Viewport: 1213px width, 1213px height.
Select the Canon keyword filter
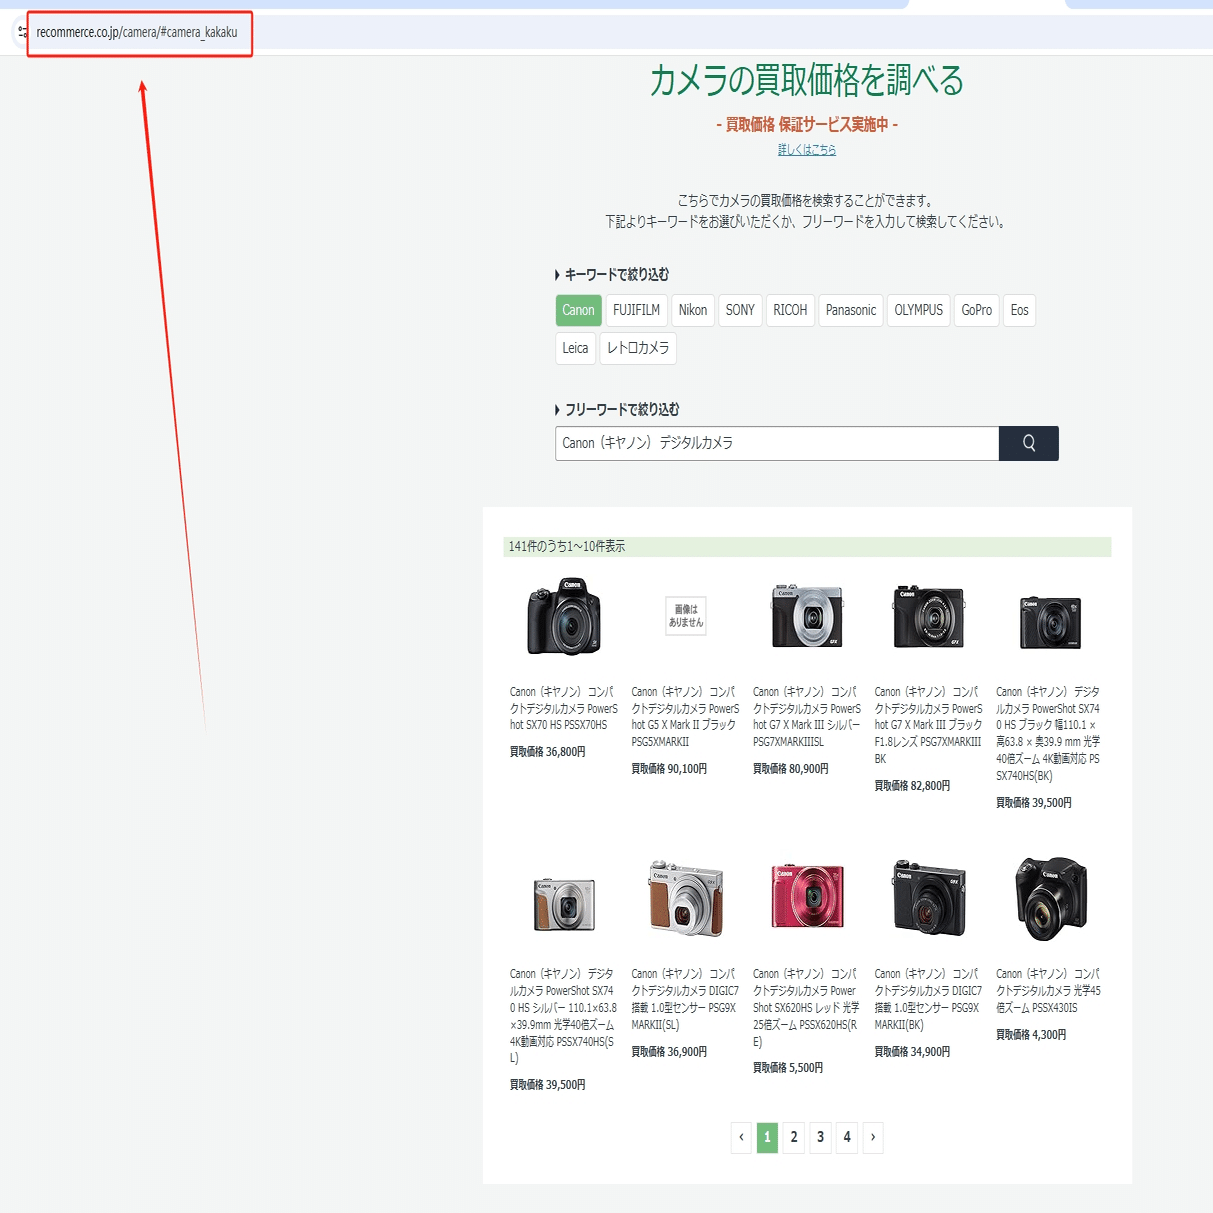tap(578, 310)
